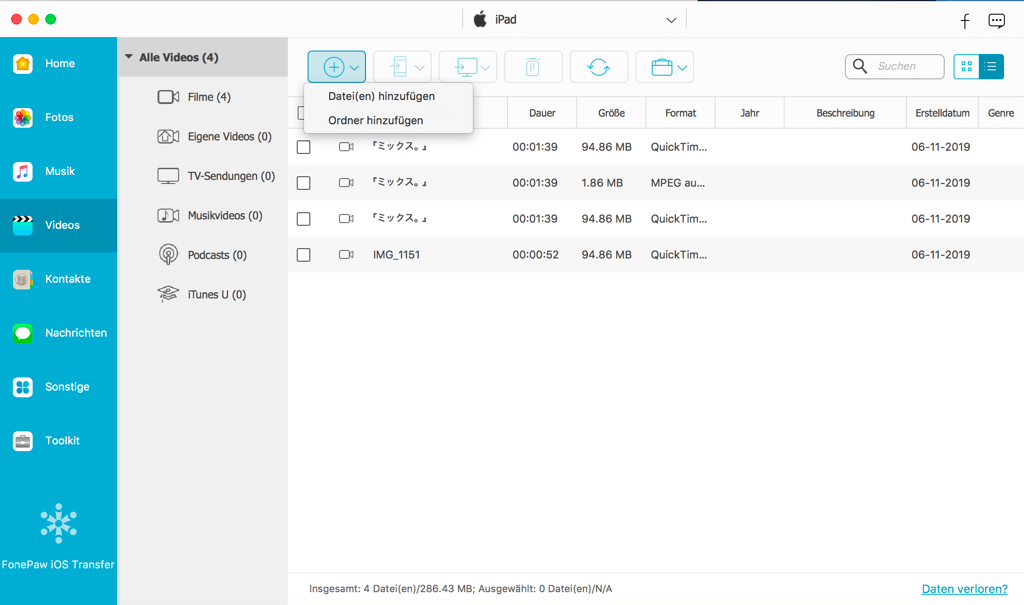Image resolution: width=1024 pixels, height=605 pixels.
Task: Click export to computer toolbar icon
Action: (x=466, y=67)
